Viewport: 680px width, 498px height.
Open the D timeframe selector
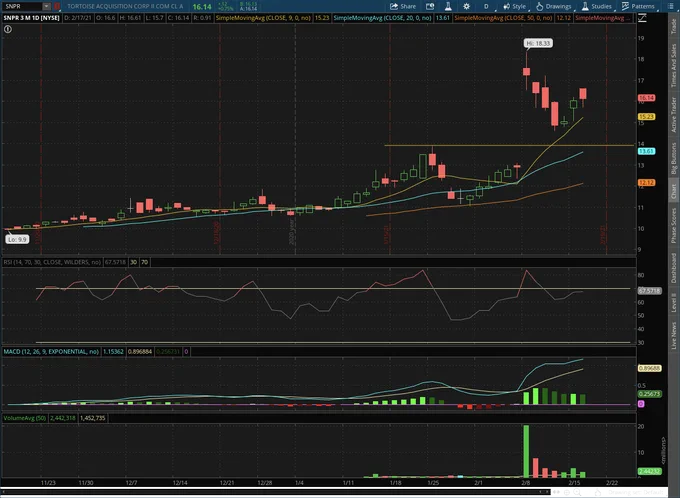[486, 7]
